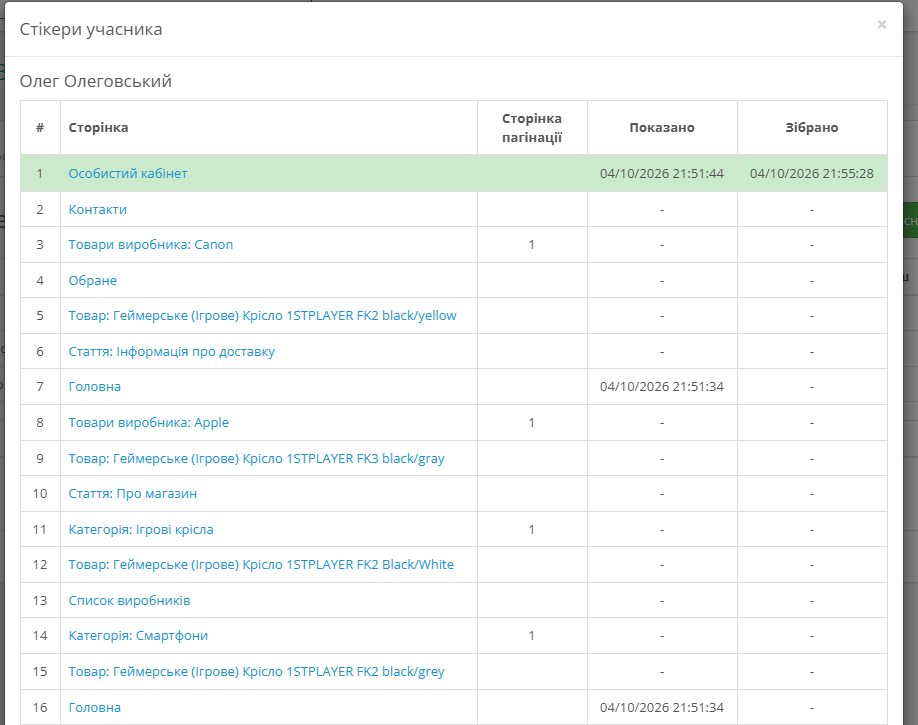Screen dimensions: 918x725
Task: Open the Особистий кабінет link
Action: 128,173
